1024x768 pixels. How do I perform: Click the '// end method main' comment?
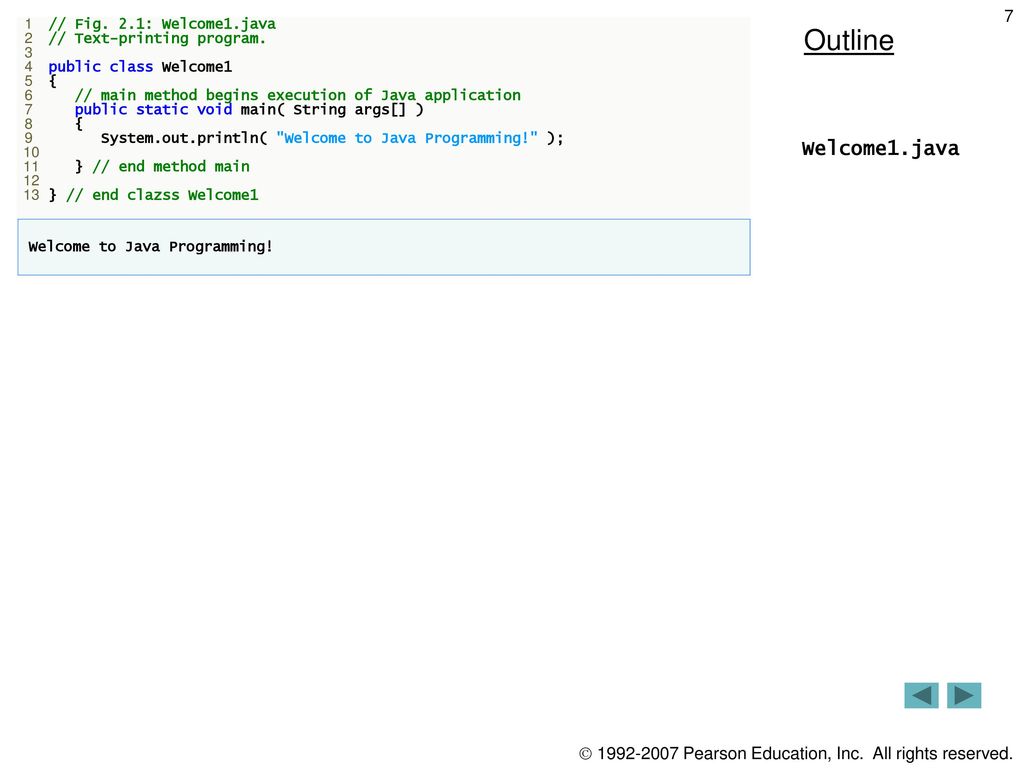click(x=171, y=167)
